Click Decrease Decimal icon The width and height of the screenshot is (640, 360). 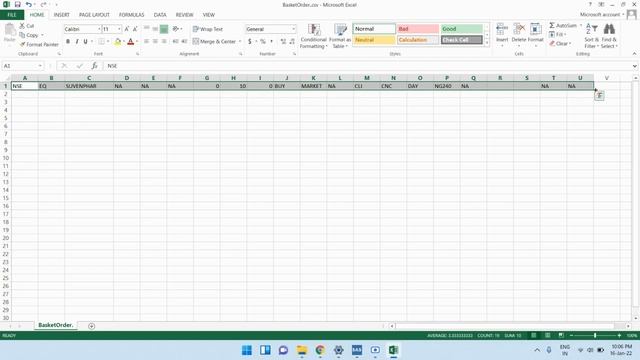point(292,41)
